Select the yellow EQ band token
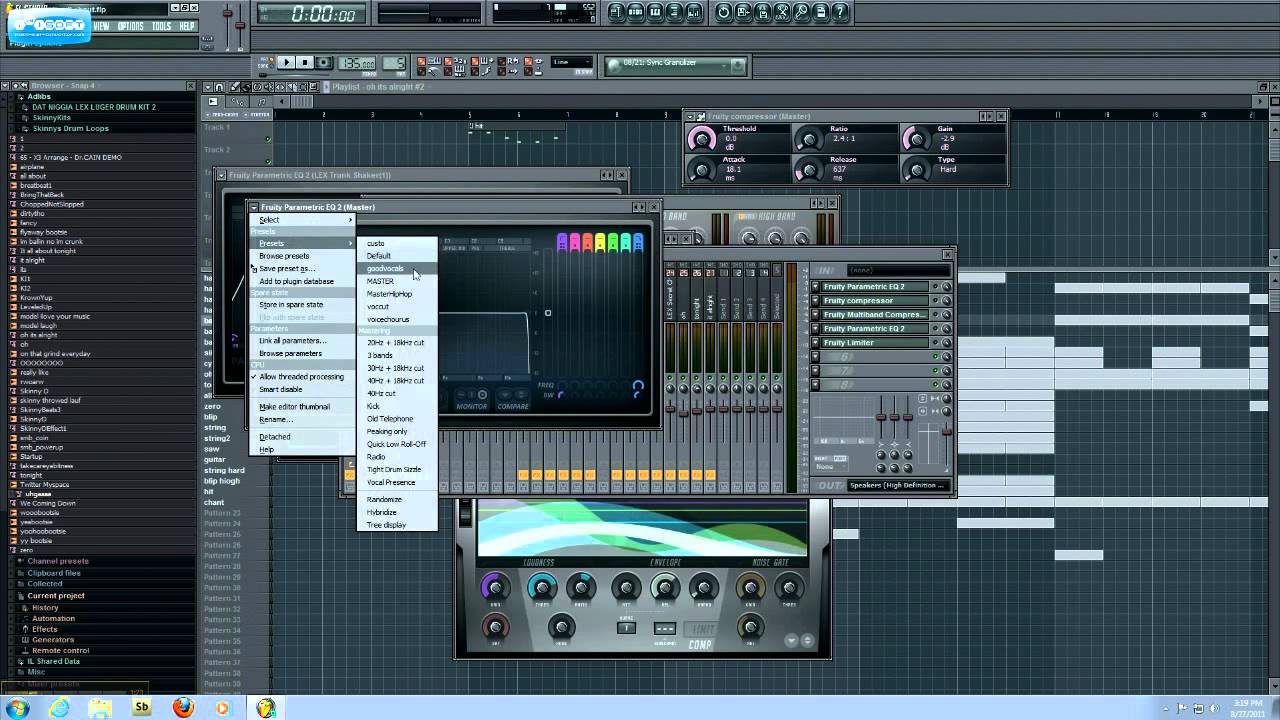Image resolution: width=1280 pixels, height=720 pixels. click(x=600, y=243)
